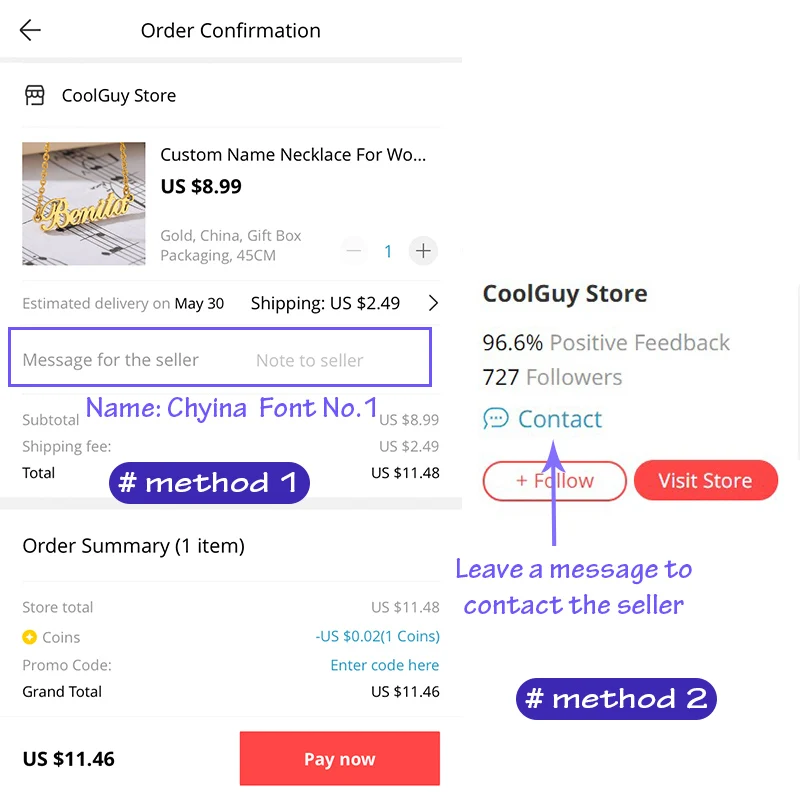Screen dimensions: 800x800
Task: Open the necklace product thumbnail
Action: point(84,204)
